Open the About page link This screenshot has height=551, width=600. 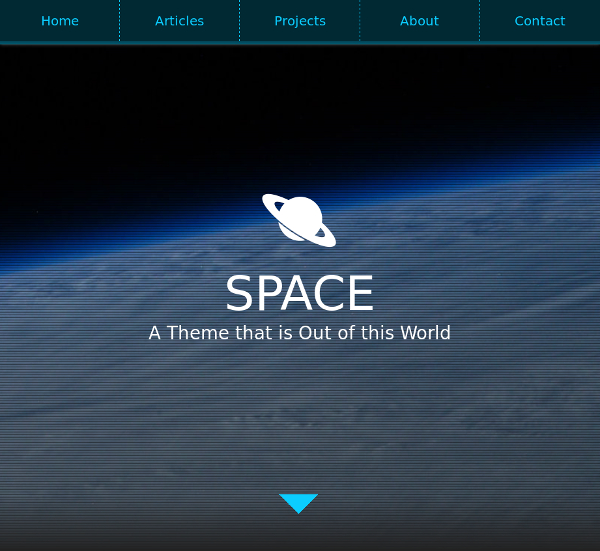click(x=419, y=21)
